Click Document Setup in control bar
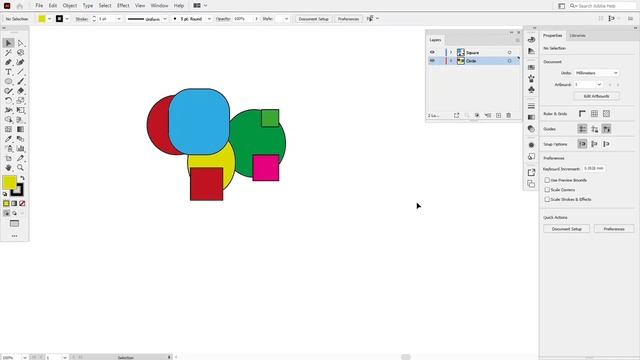This screenshot has width=640, height=360. [x=313, y=19]
